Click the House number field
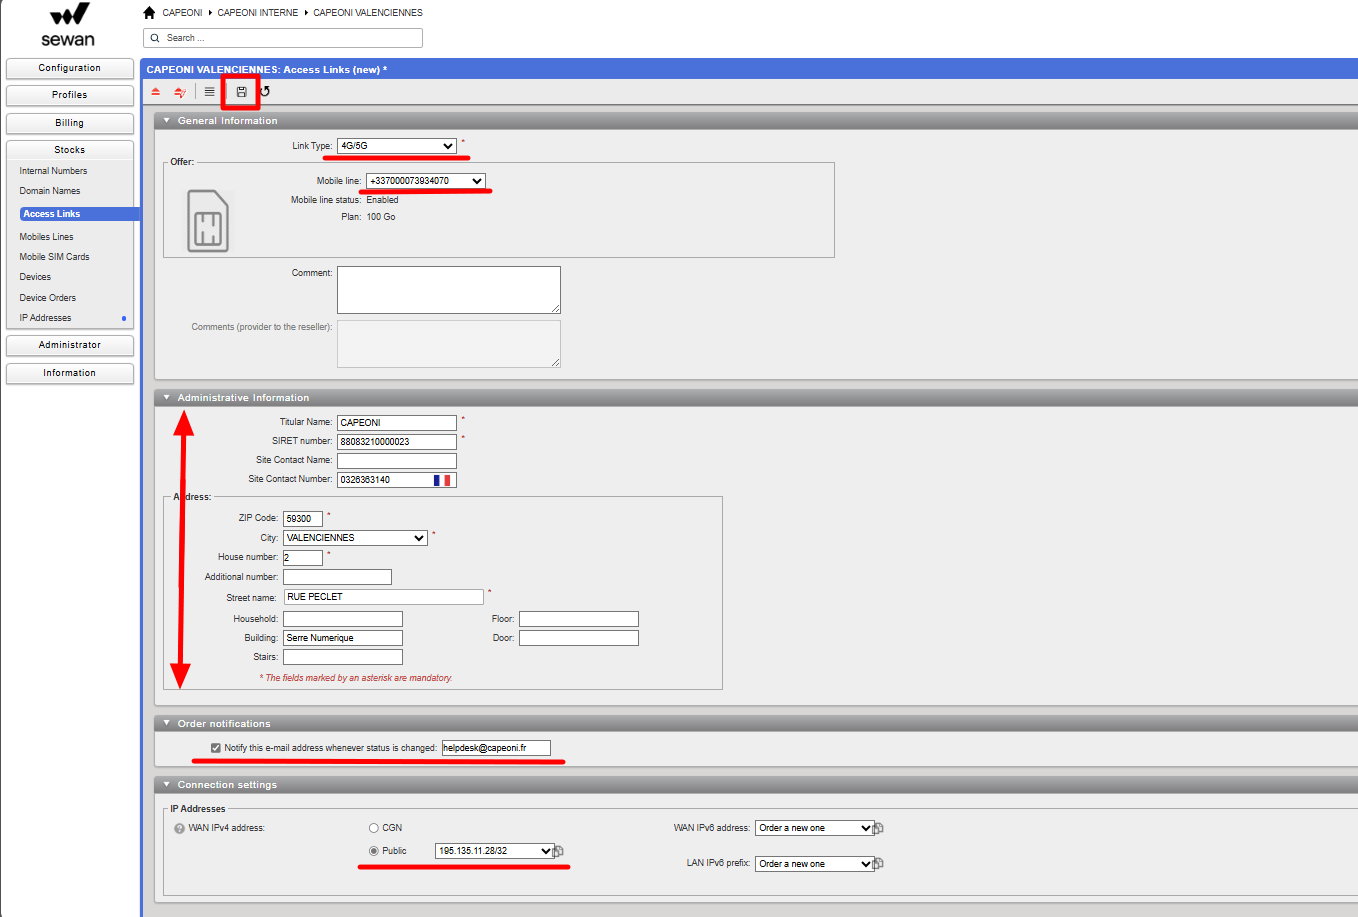 click(303, 558)
